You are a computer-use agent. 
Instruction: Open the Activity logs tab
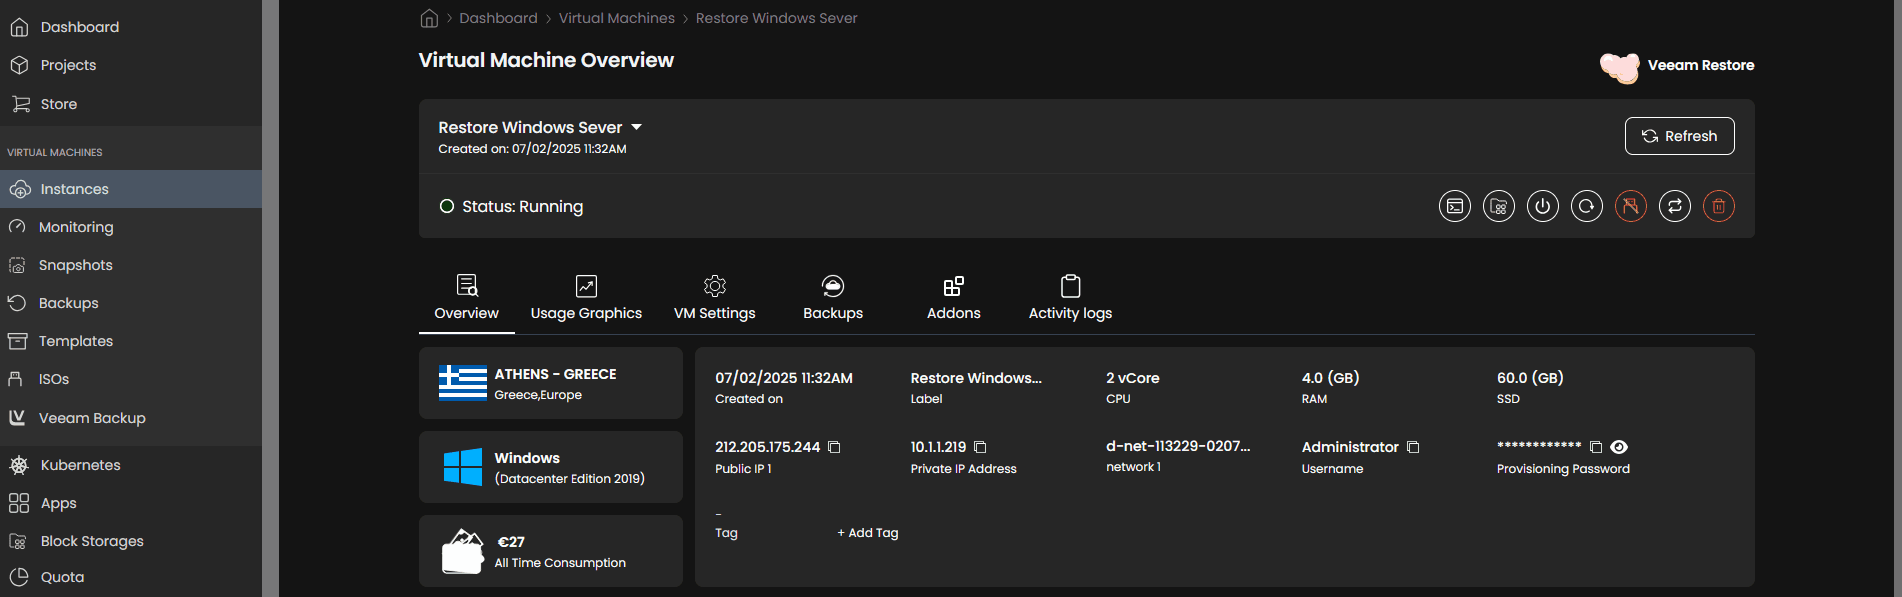1070,299
